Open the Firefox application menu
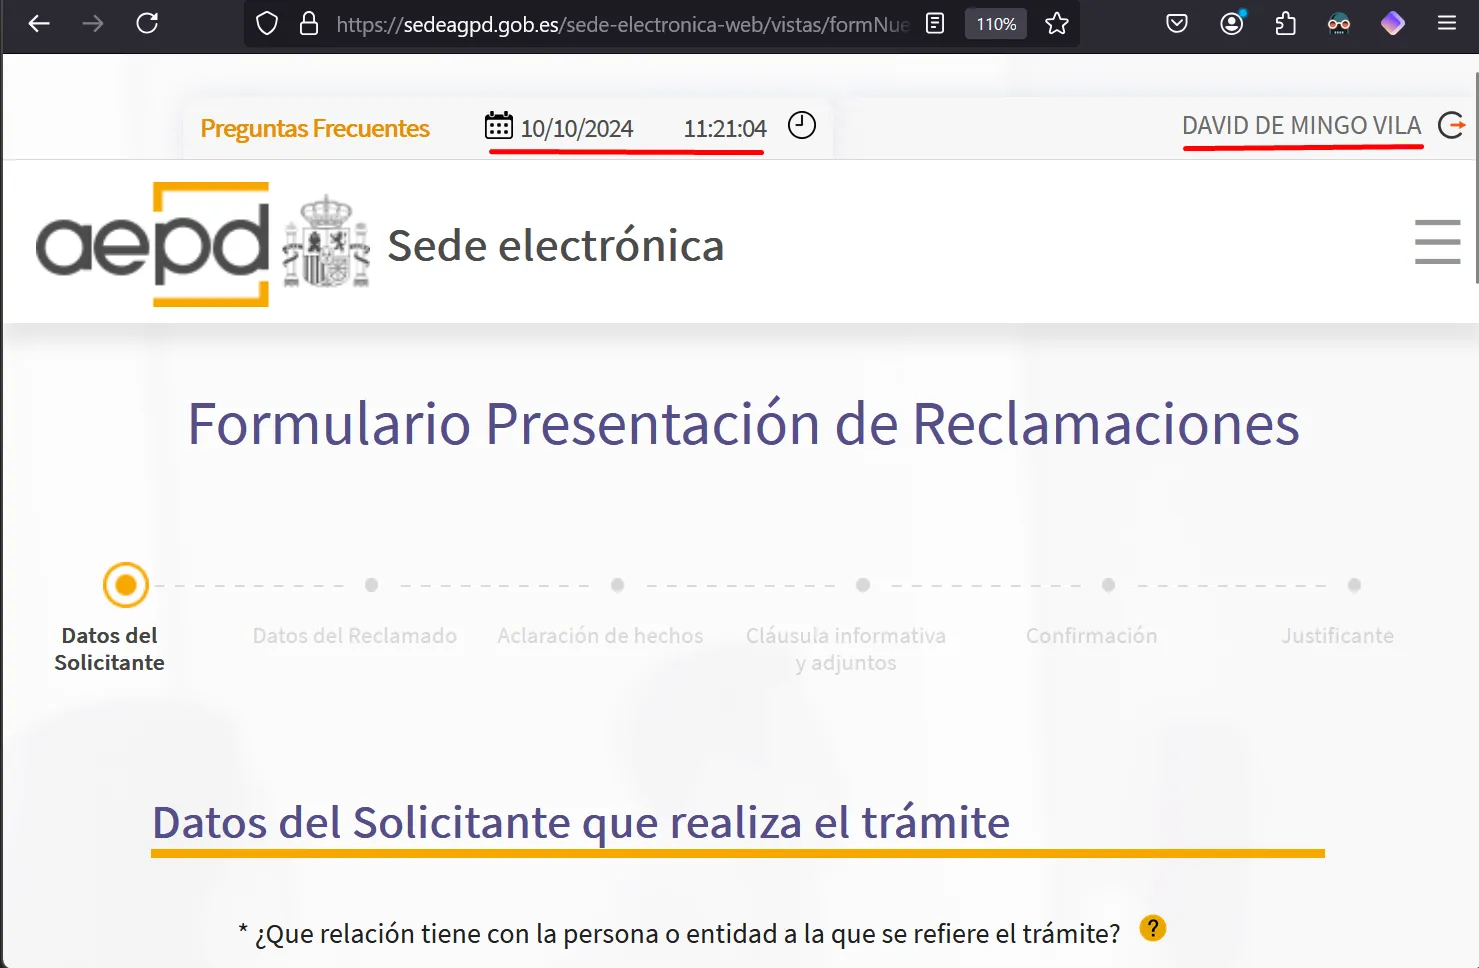Screen dimensions: 1479x968 [x=1446, y=23]
